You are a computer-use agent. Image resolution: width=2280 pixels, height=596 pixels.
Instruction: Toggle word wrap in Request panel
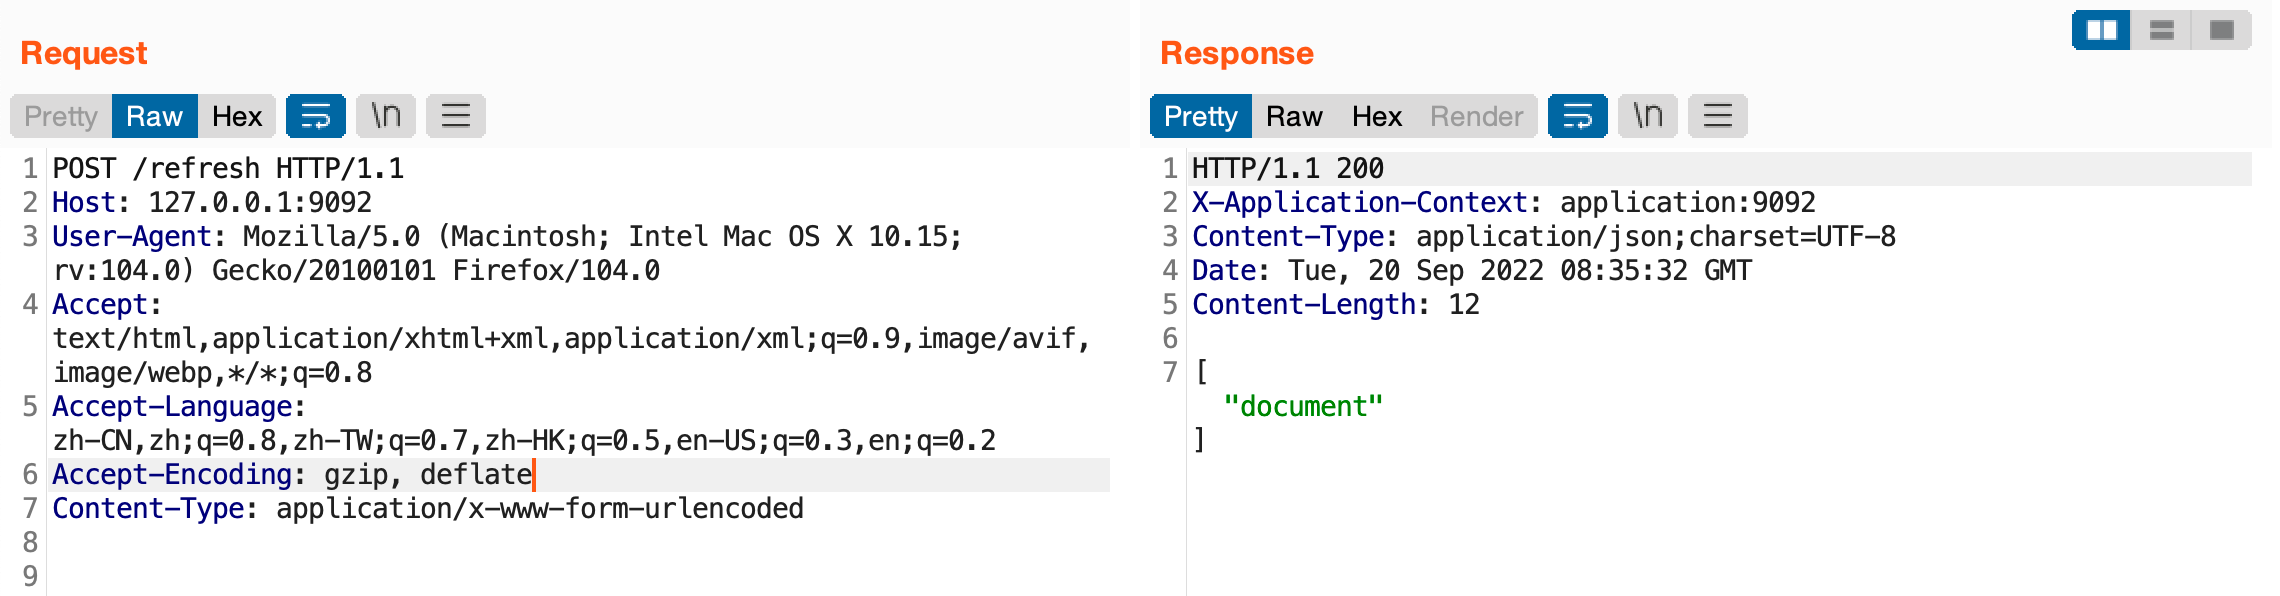[x=315, y=116]
